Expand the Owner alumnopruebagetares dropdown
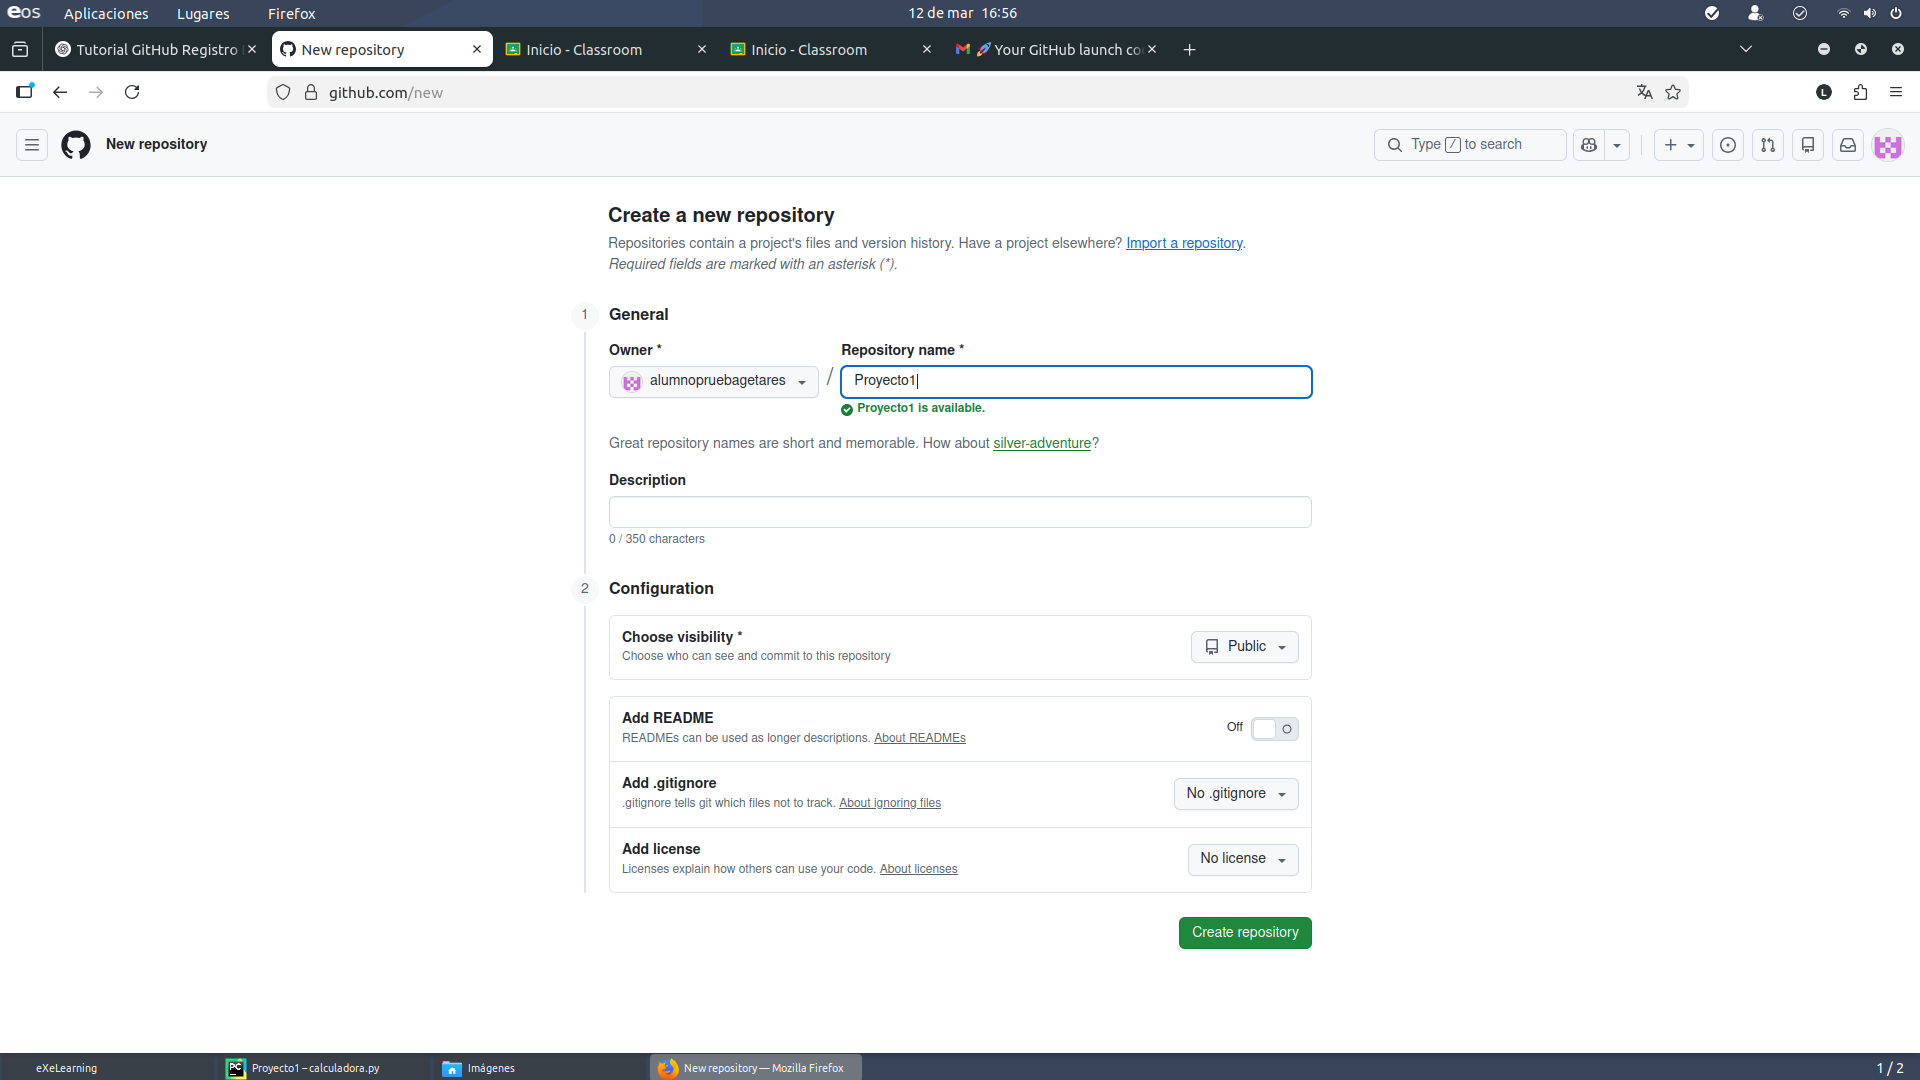 714,381
